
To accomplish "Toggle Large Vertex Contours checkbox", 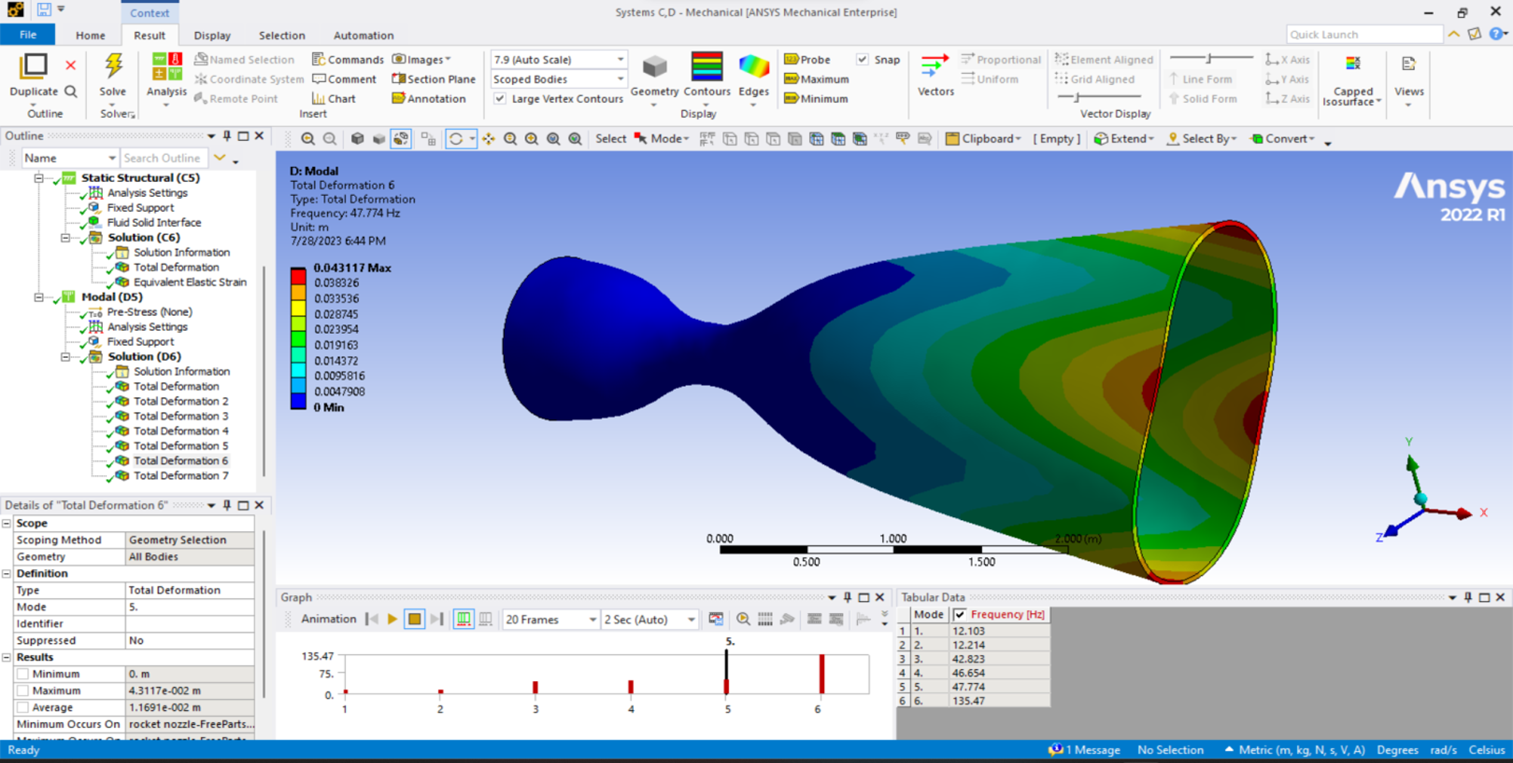I will pyautogui.click(x=500, y=99).
